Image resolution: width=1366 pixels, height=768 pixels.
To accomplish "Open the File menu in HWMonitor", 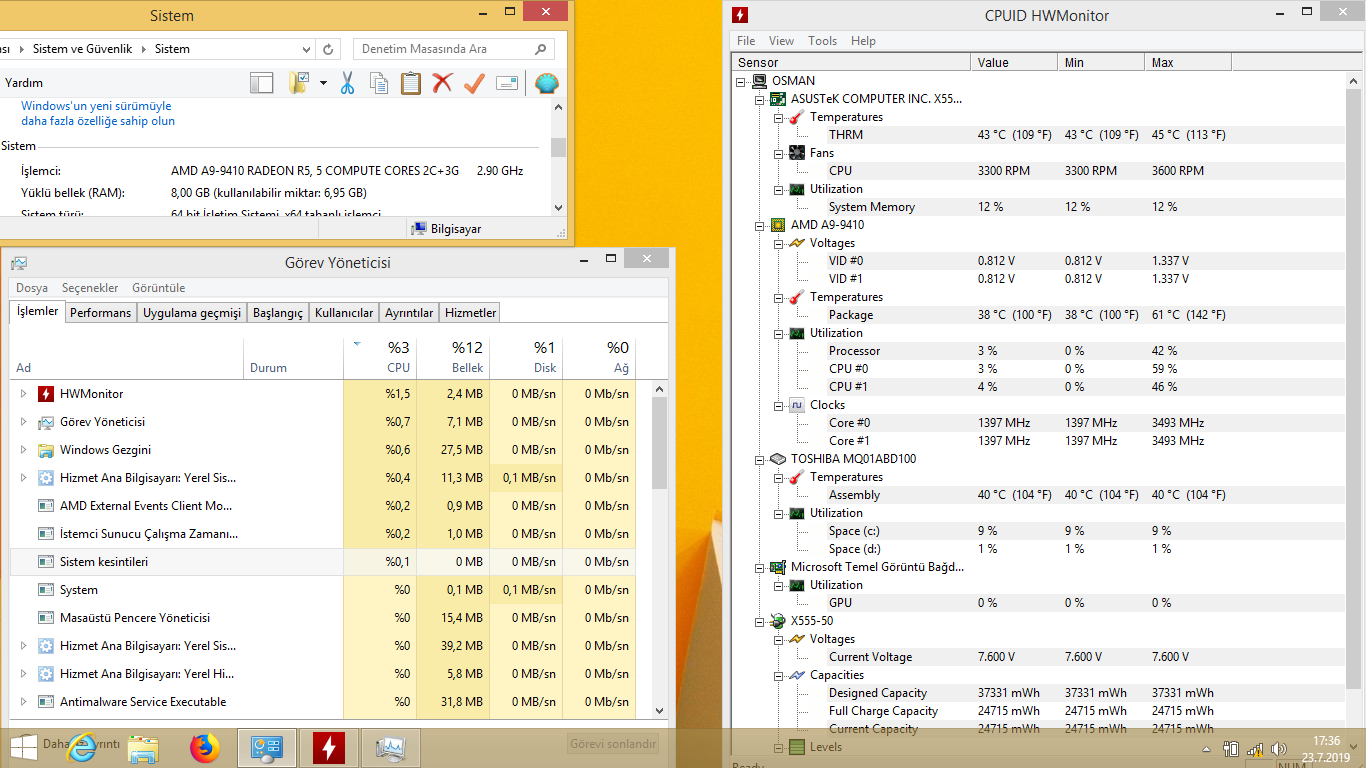I will [x=746, y=41].
